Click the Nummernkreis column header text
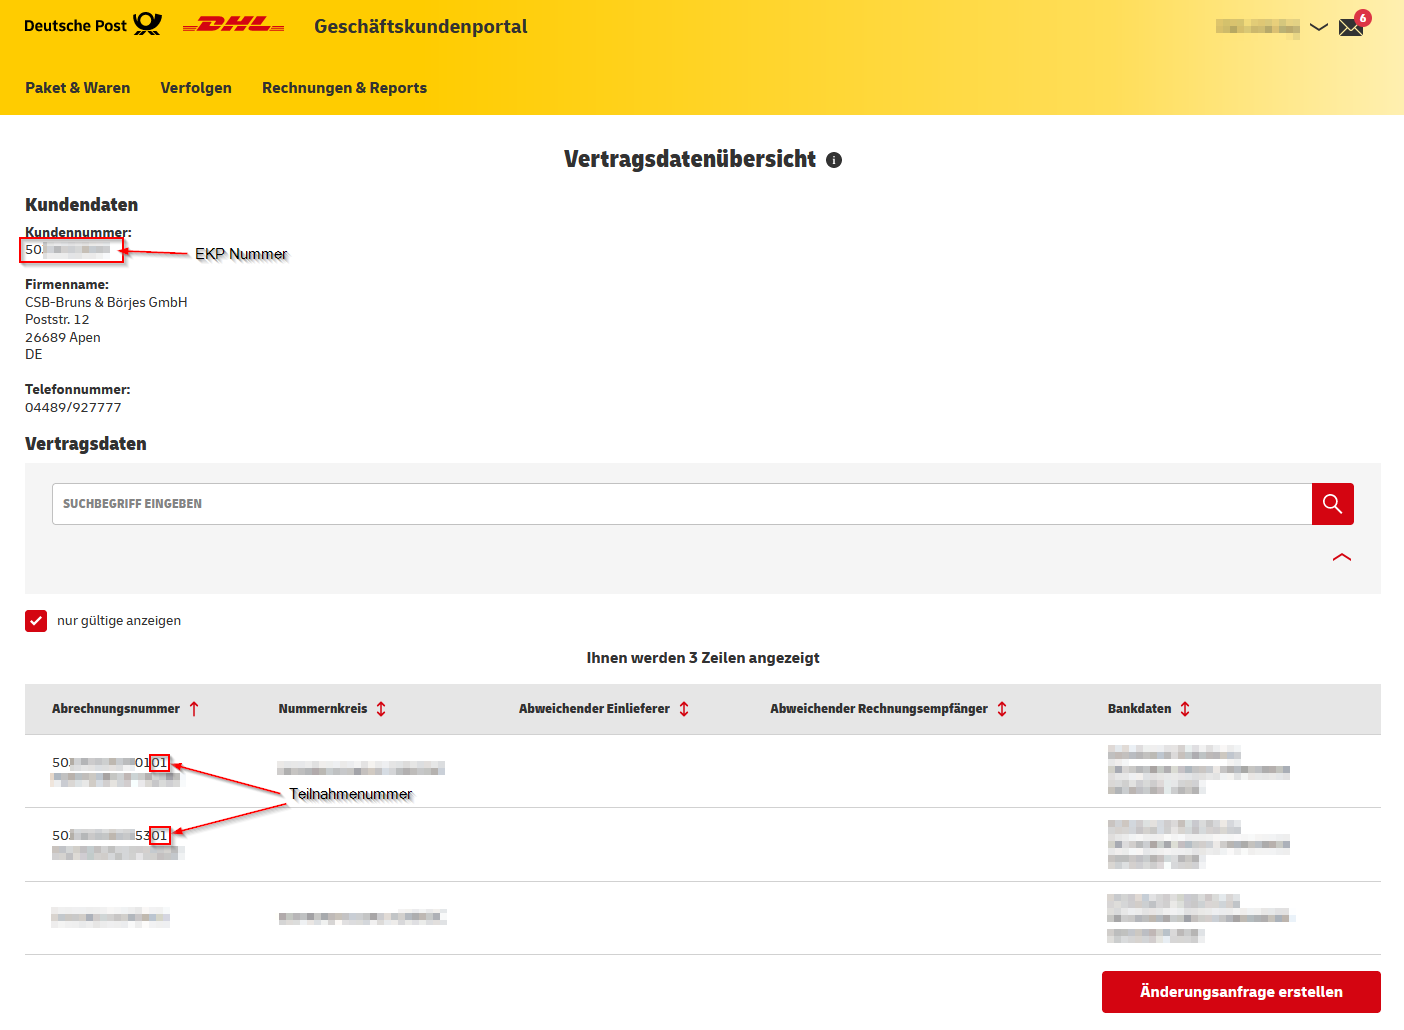 click(323, 709)
